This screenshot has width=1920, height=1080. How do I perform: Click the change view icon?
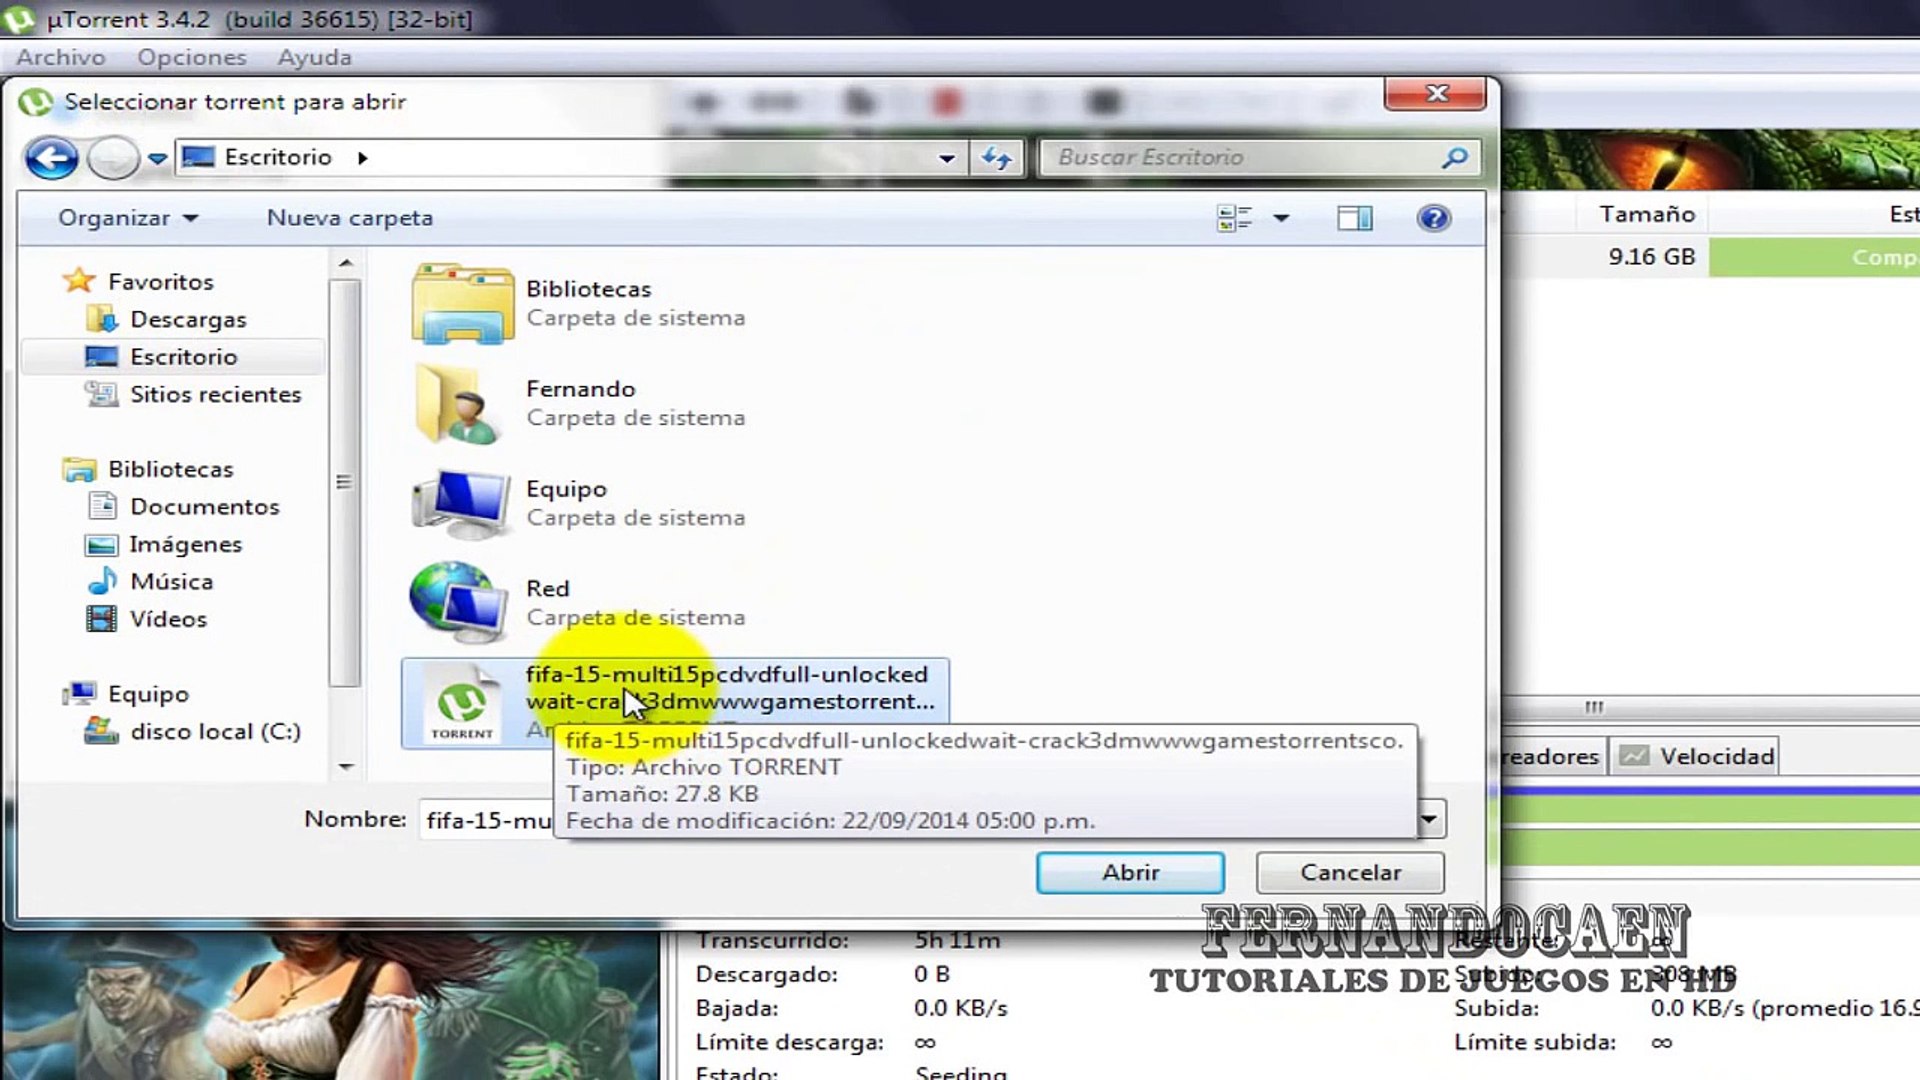coord(1234,218)
